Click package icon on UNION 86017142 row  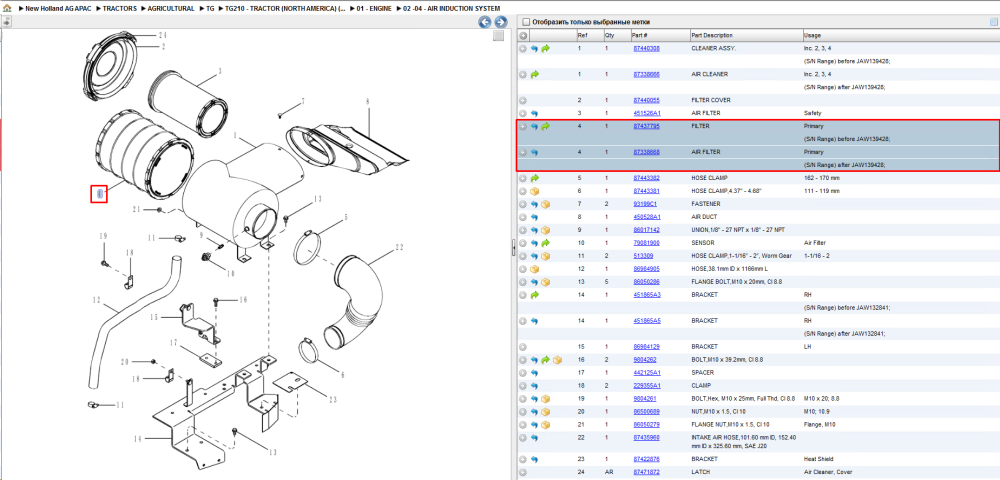tap(546, 230)
